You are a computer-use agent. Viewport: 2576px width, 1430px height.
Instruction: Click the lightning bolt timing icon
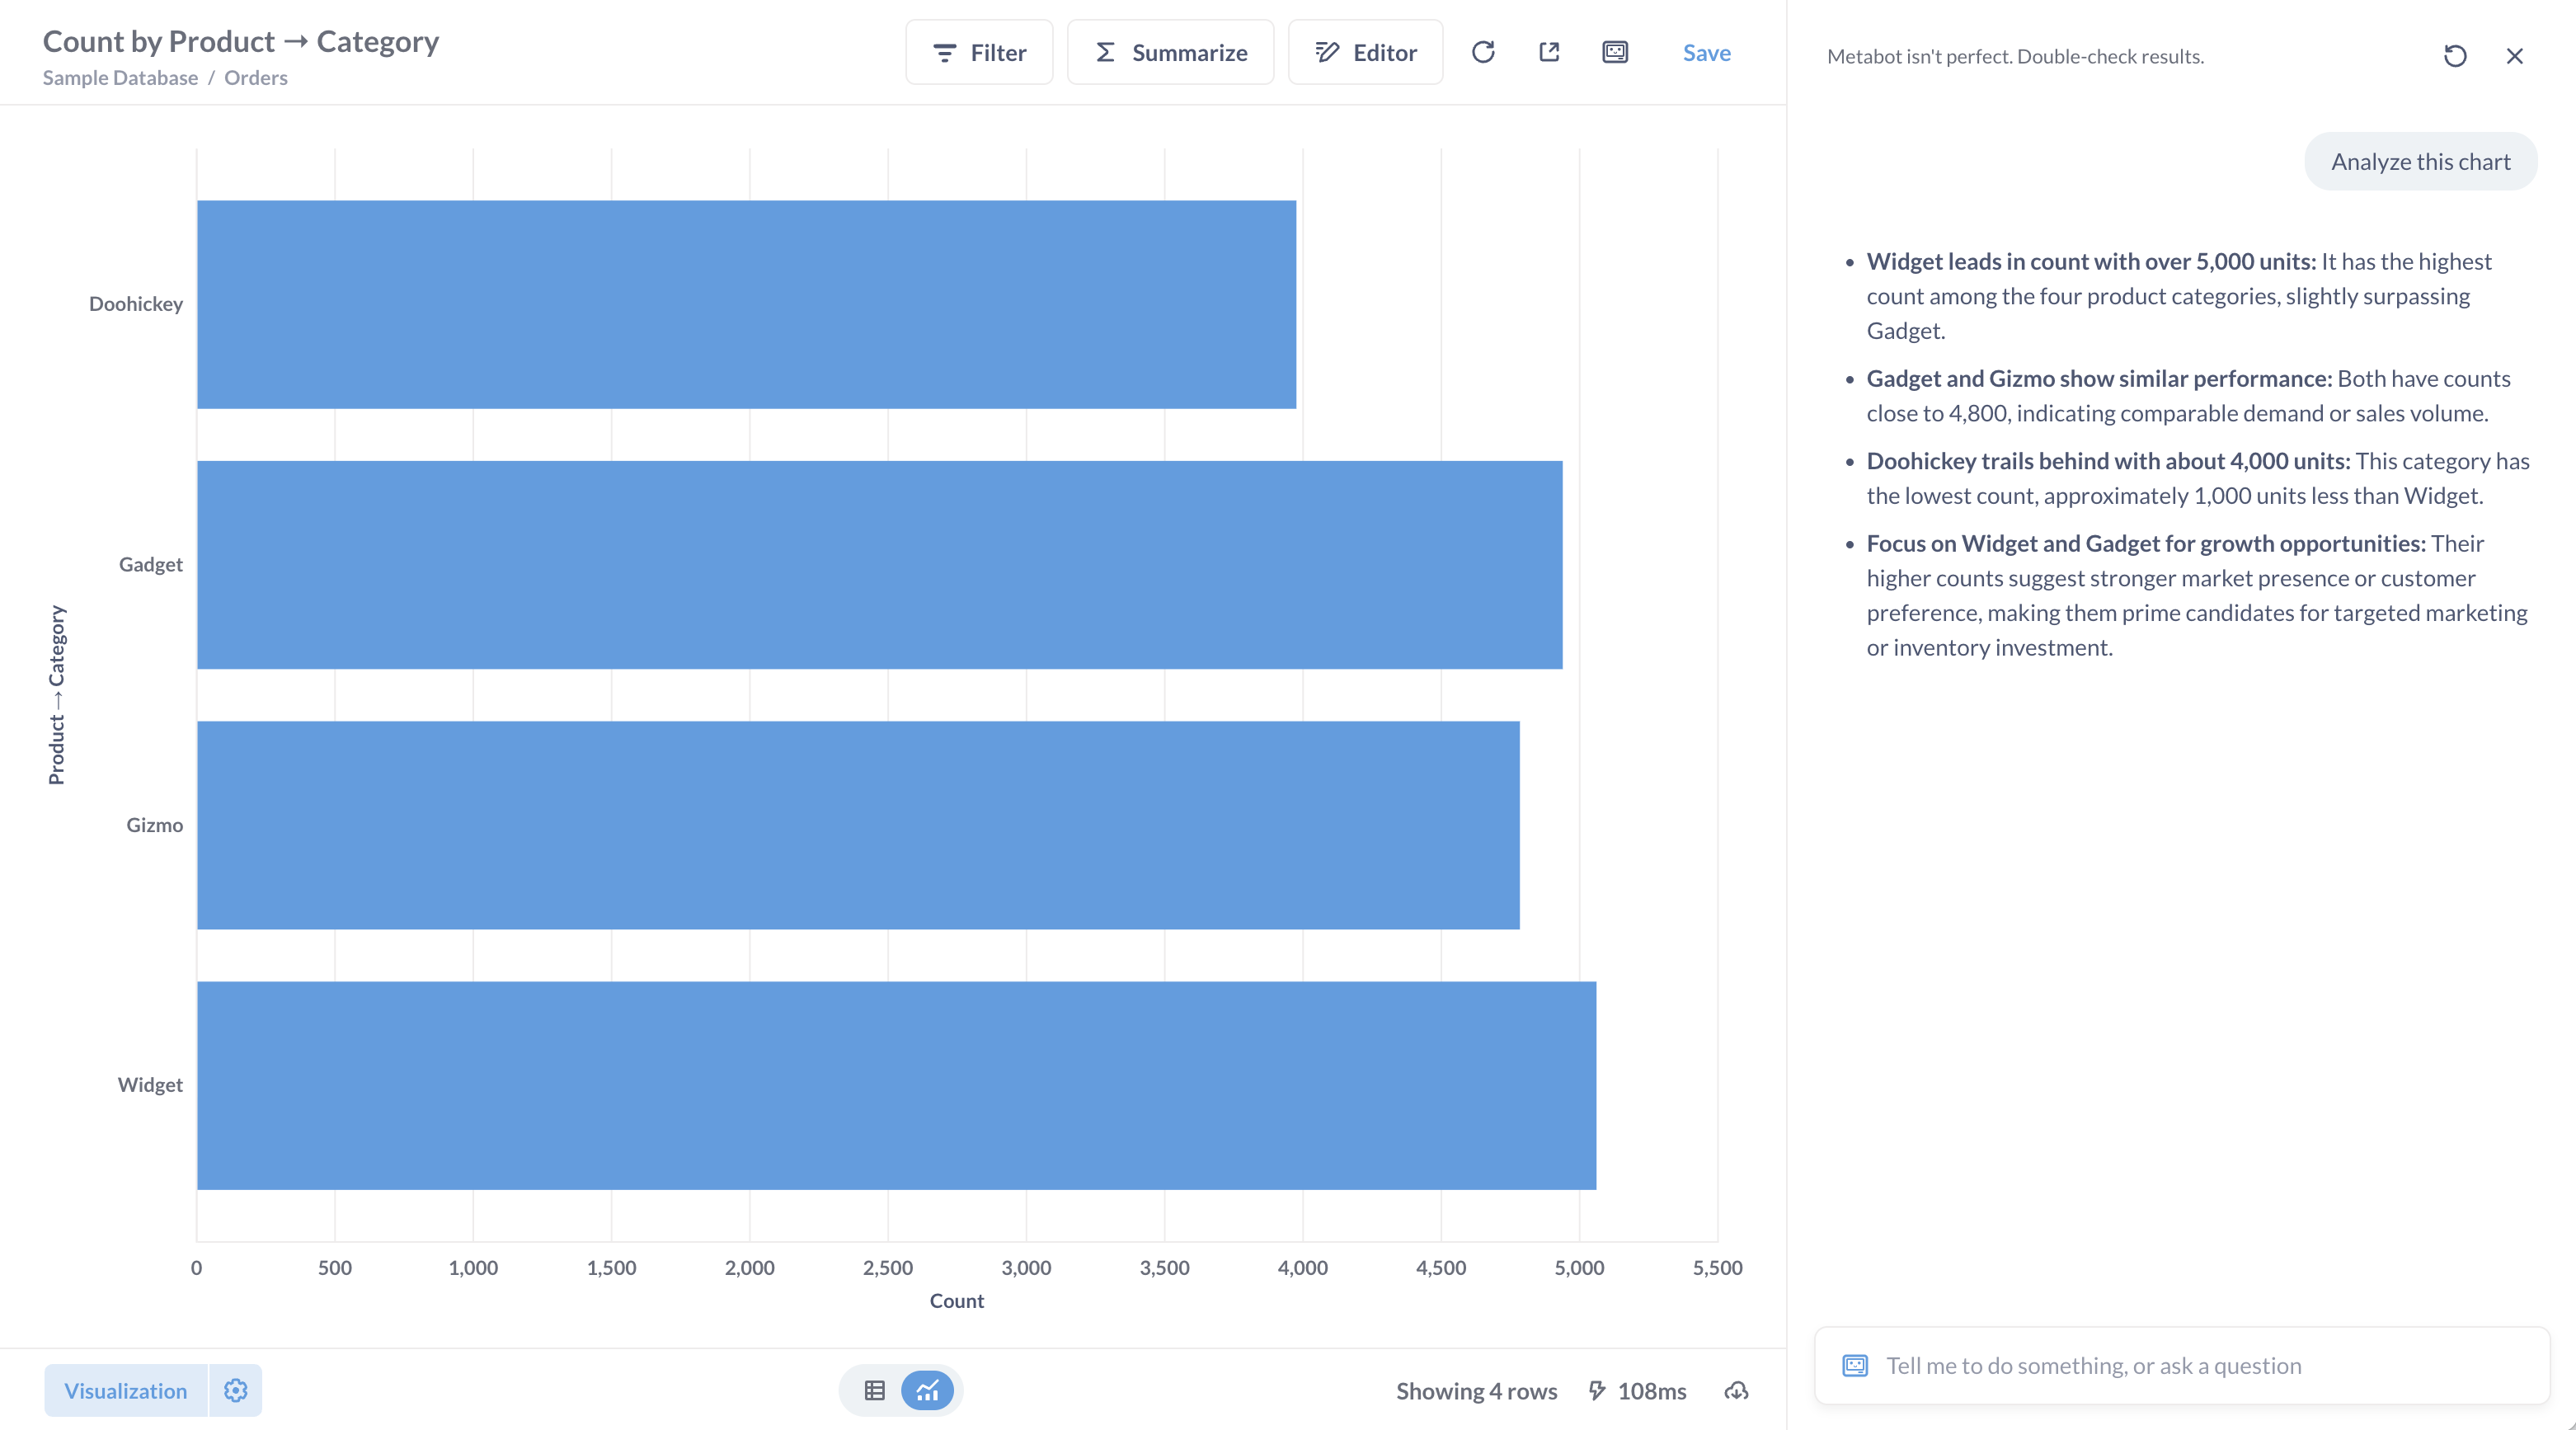click(1597, 1391)
